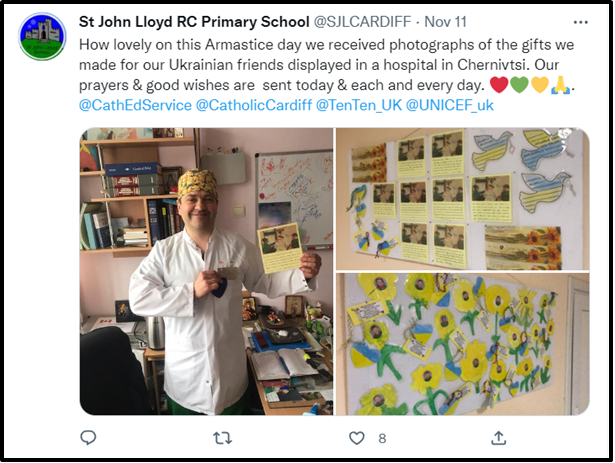The height and width of the screenshot is (463, 615).
Task: Follow the @TenTen_UK mention link
Action: point(359,105)
